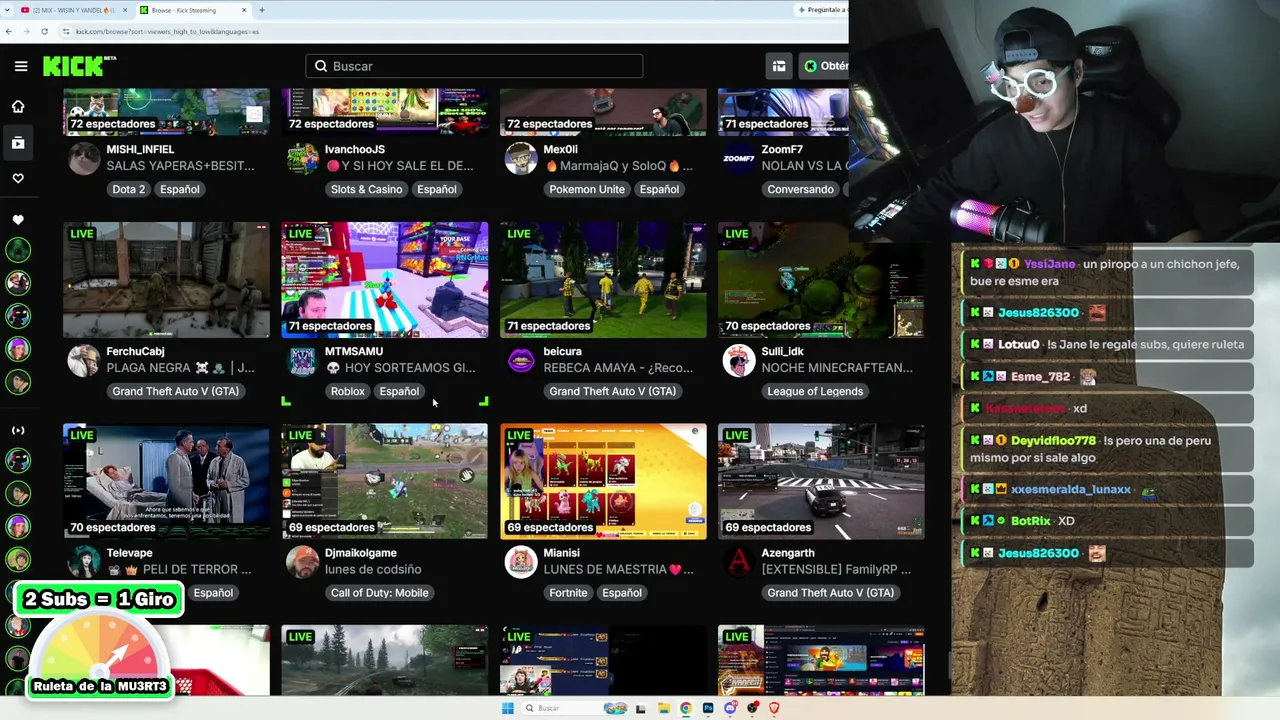
Task: Switch to the YouTube MIX Wisin y Yandel tab
Action: click(75, 10)
